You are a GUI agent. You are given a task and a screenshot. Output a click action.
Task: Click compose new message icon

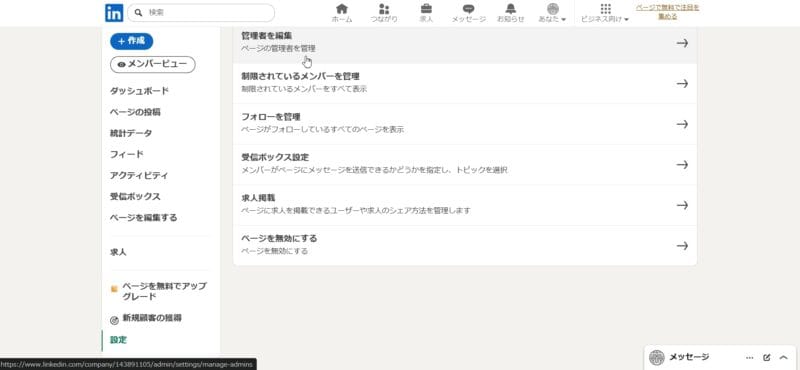click(x=766, y=358)
